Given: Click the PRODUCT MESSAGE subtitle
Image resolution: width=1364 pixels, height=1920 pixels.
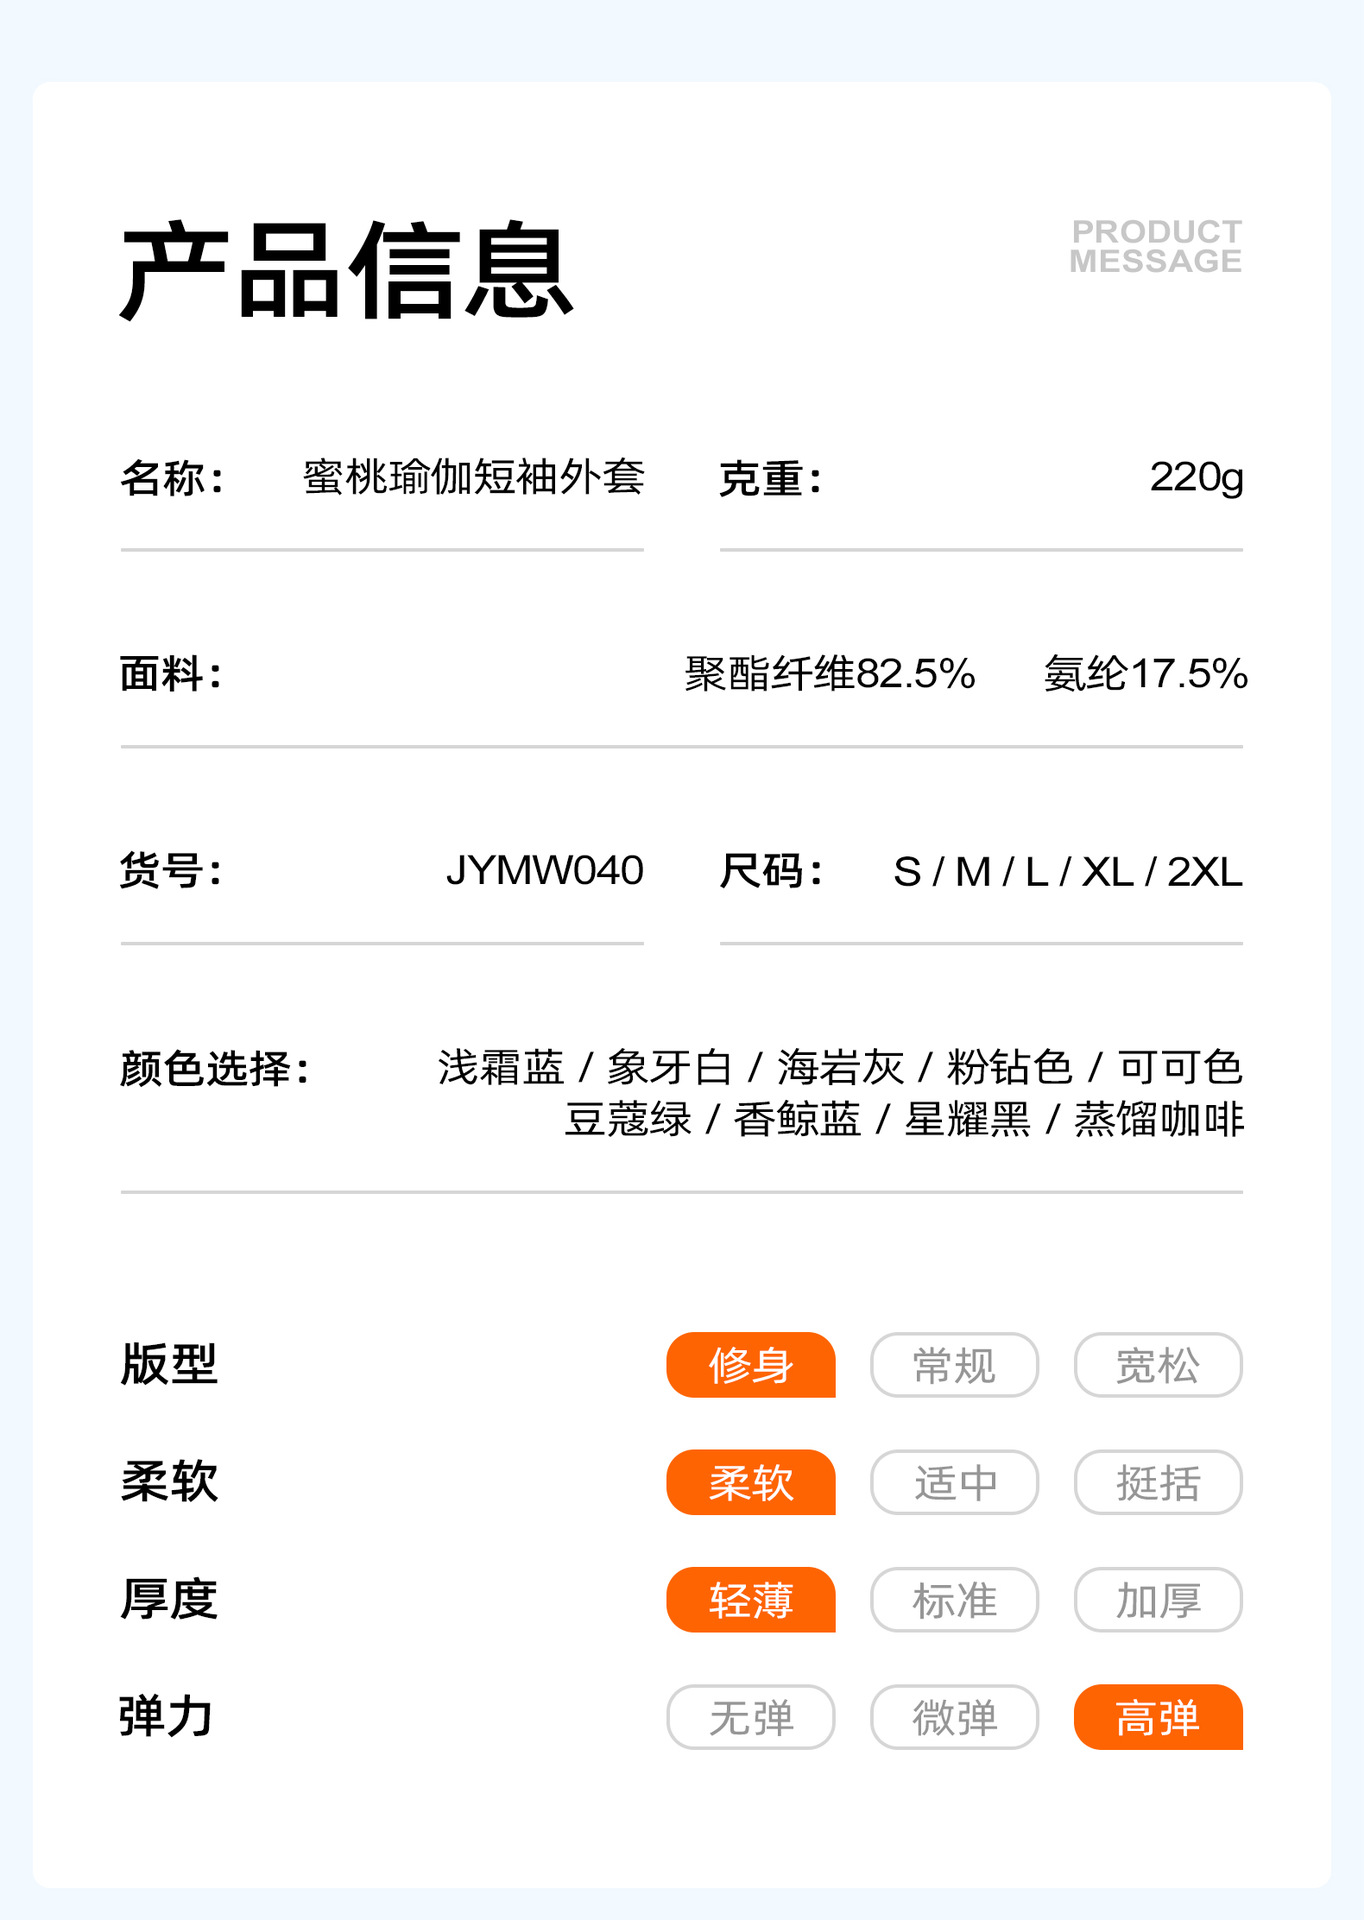Looking at the screenshot, I should [1156, 246].
